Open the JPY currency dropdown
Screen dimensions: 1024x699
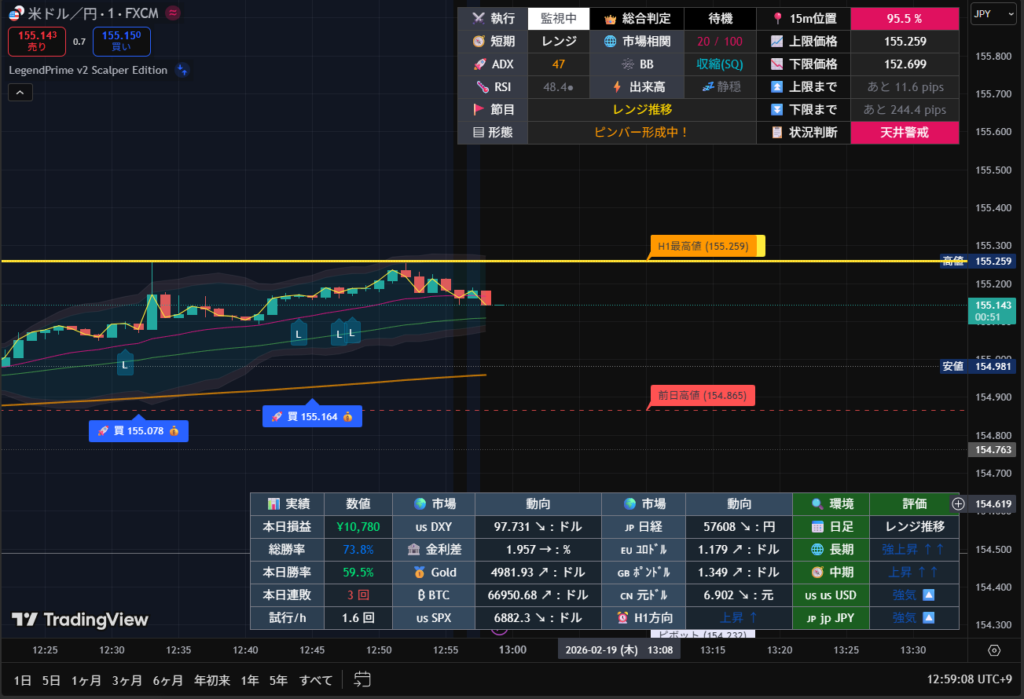click(x=993, y=14)
